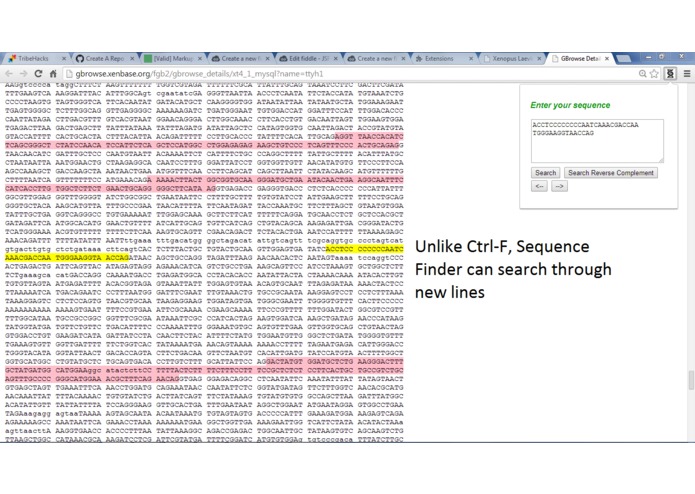Click the page icon beside the URL
The width and height of the screenshot is (695, 494).
pos(69,74)
